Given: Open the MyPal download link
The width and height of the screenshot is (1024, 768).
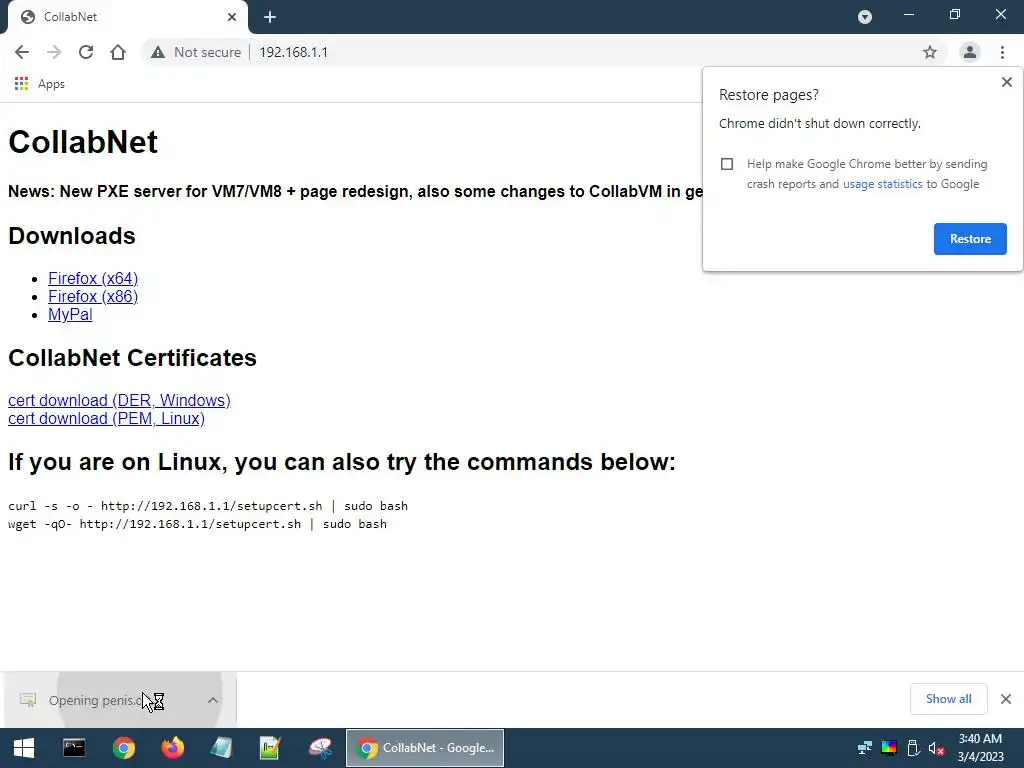Looking at the screenshot, I should 70,314.
